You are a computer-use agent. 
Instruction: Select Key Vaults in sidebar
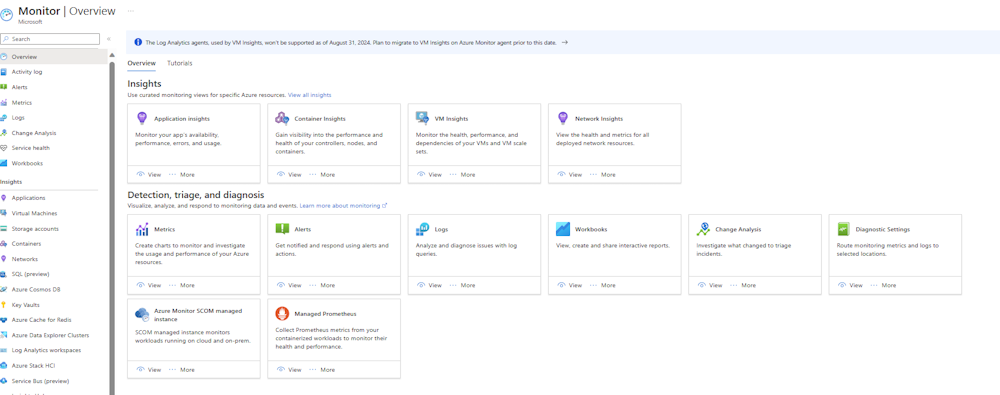coord(26,305)
